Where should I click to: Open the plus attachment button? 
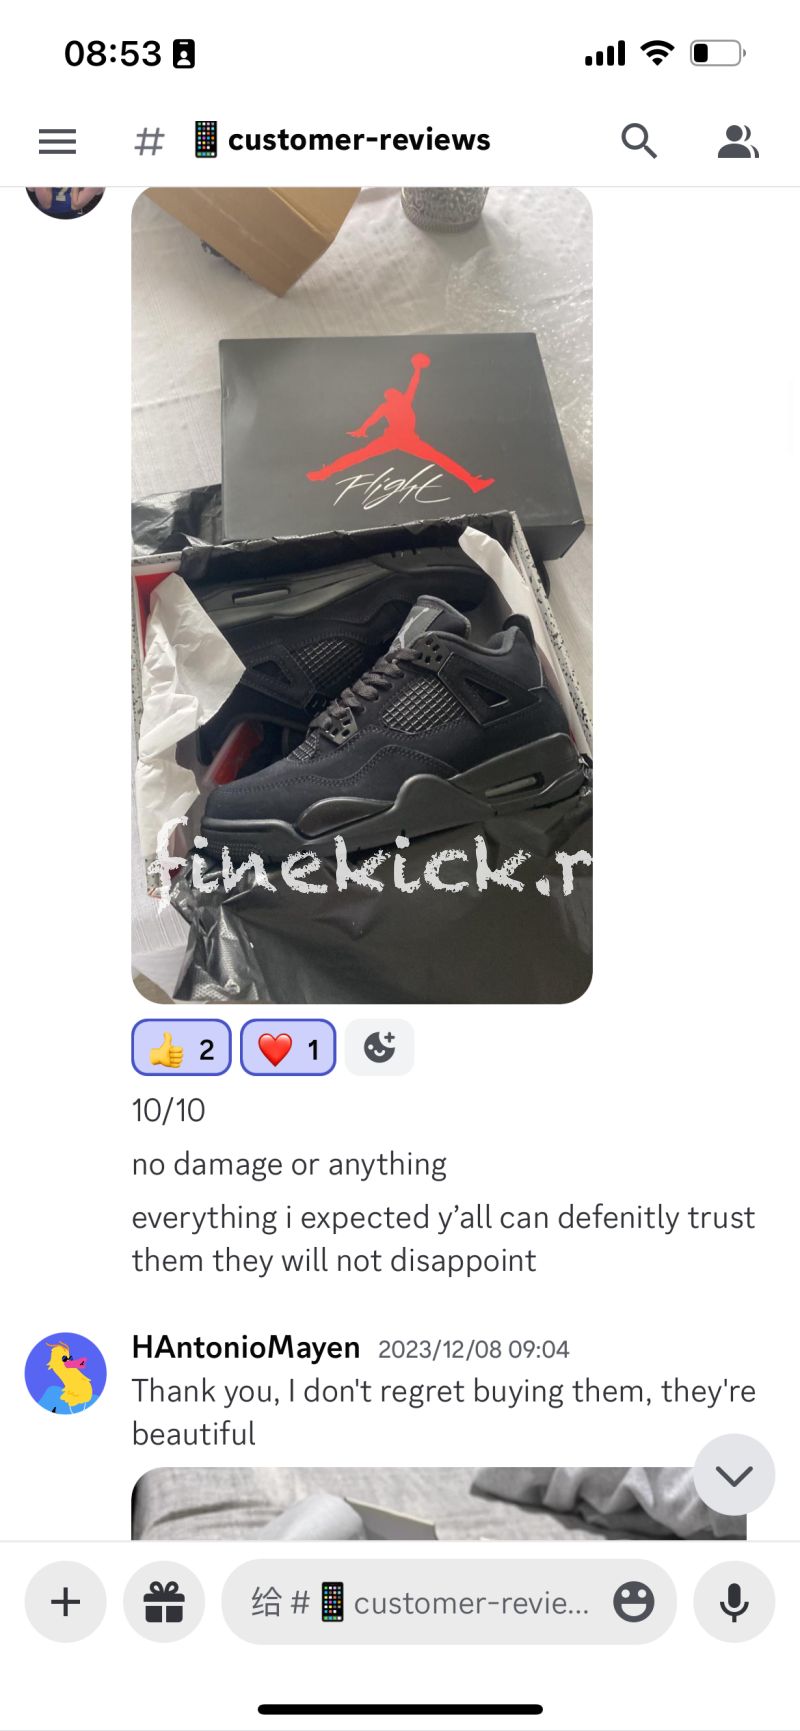65,1601
